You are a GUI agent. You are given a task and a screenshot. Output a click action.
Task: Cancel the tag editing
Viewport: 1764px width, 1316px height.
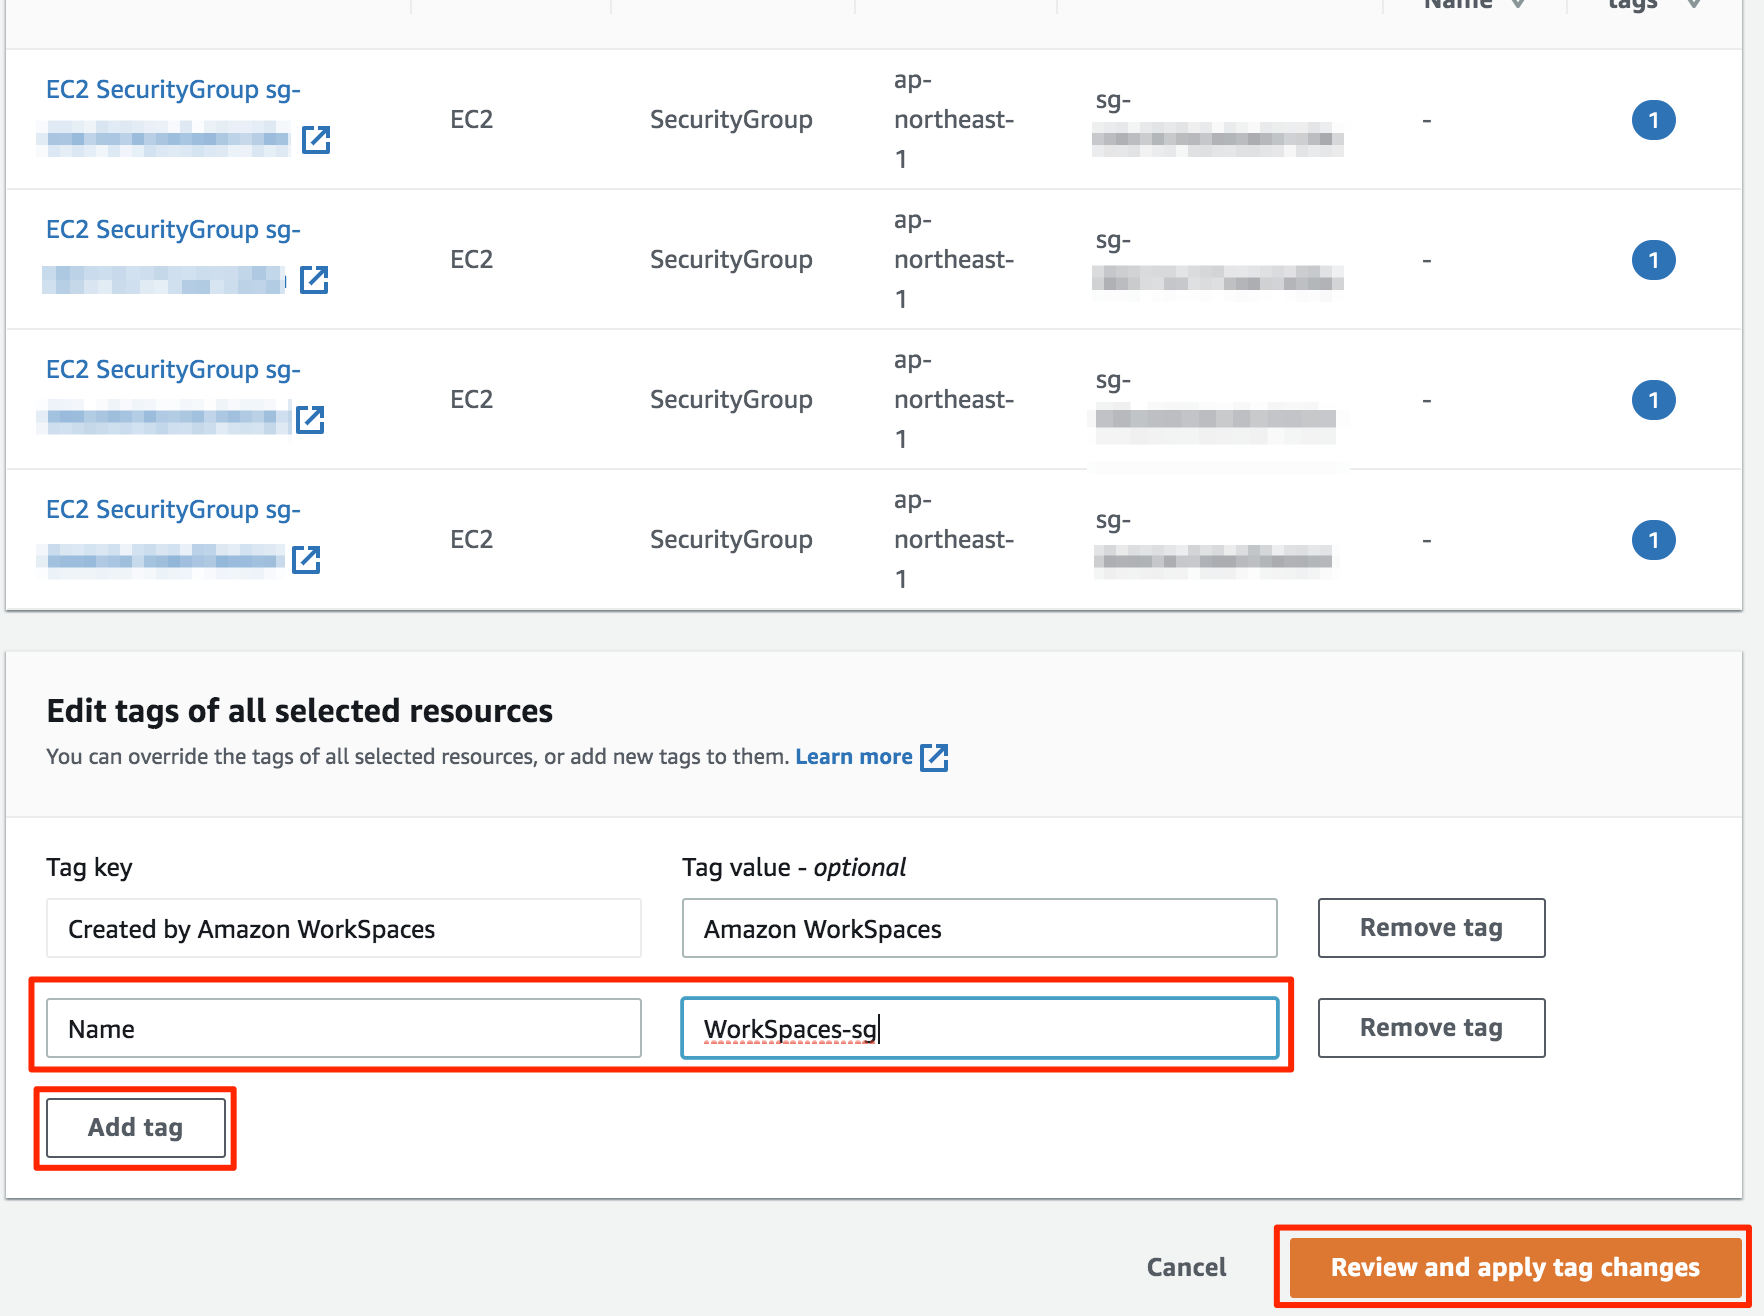coord(1185,1266)
